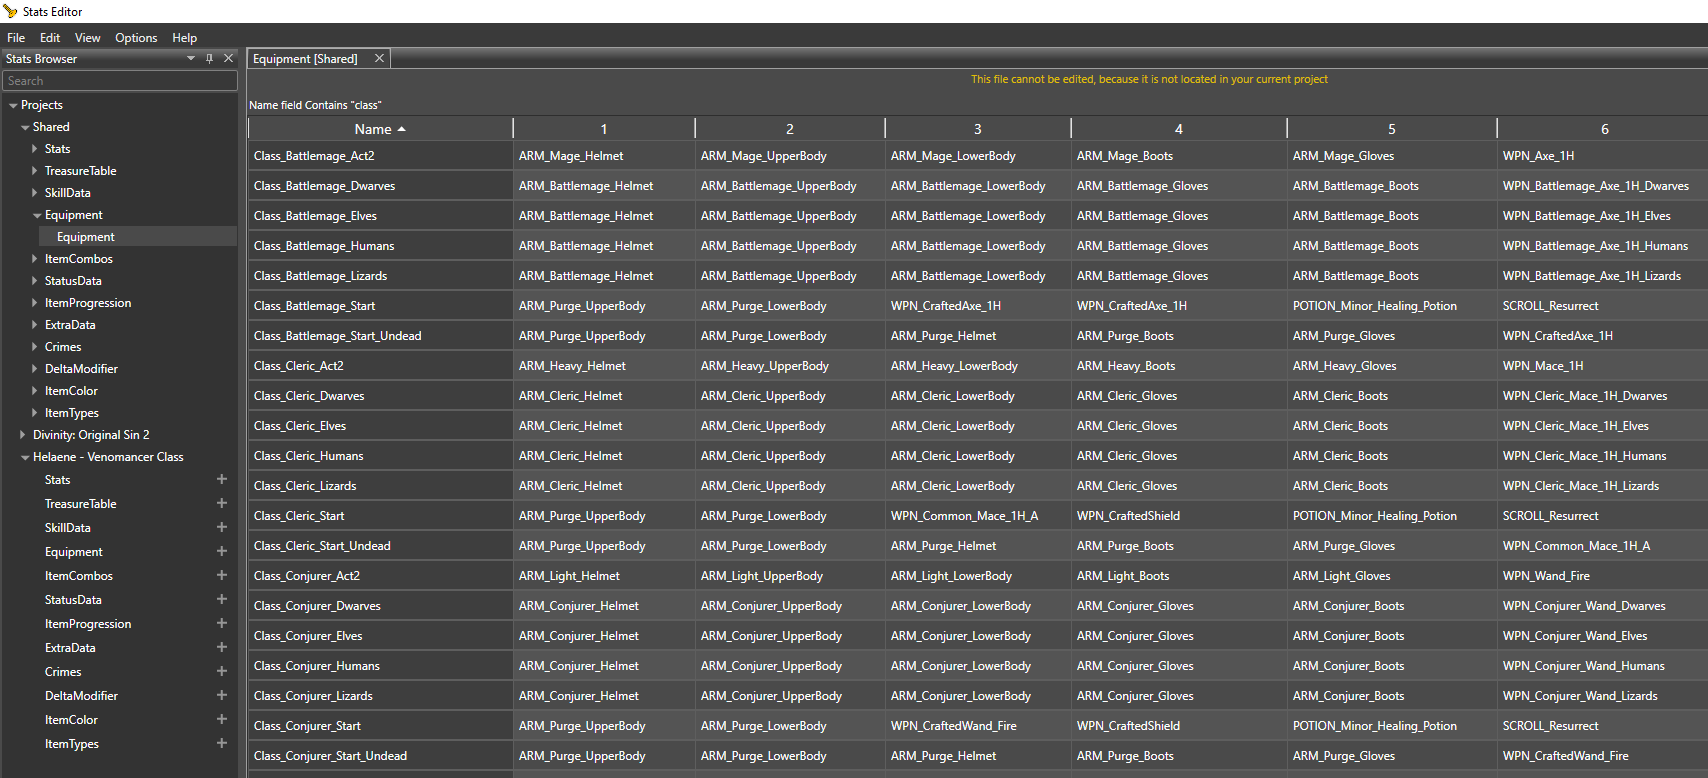Add new SkillData file via plus icon
1708x778 pixels.
coord(222,528)
